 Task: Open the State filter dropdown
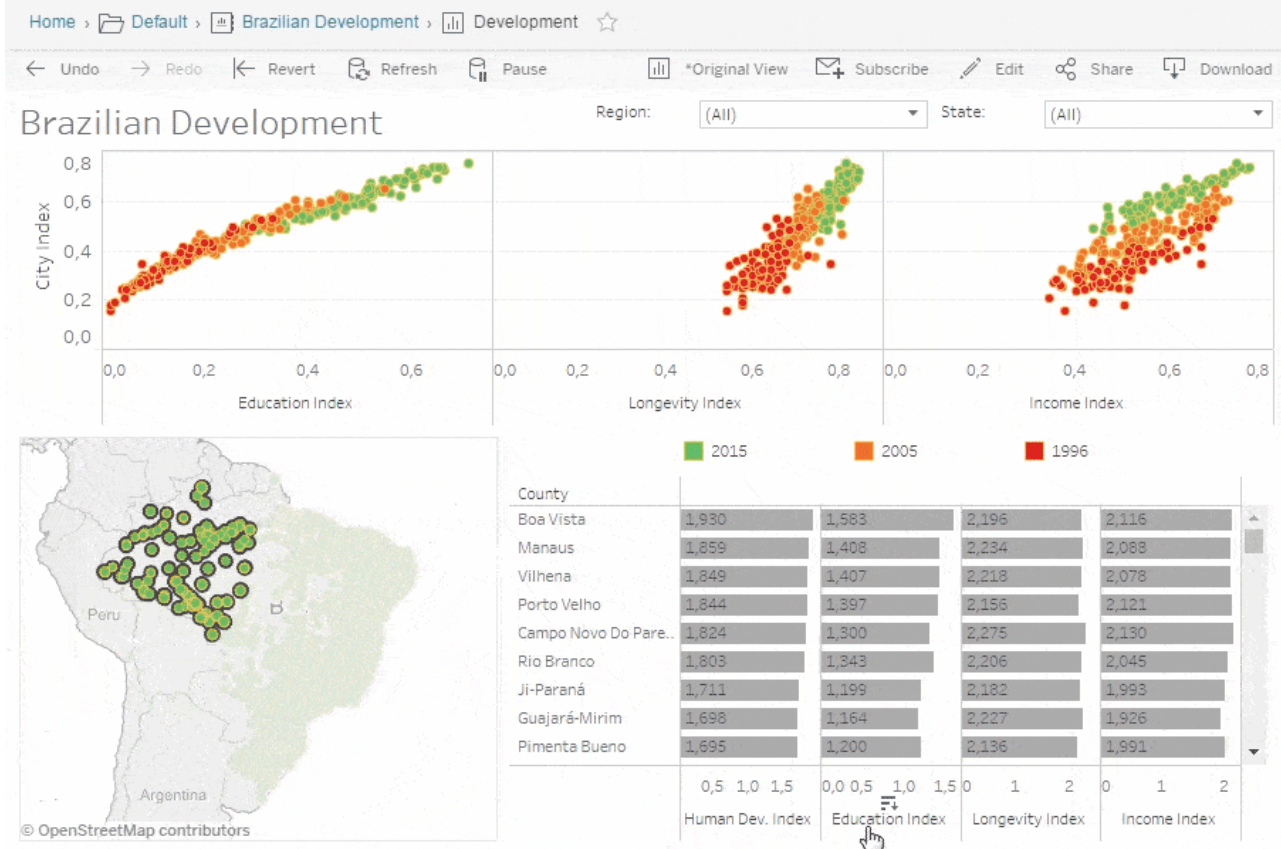(1257, 114)
